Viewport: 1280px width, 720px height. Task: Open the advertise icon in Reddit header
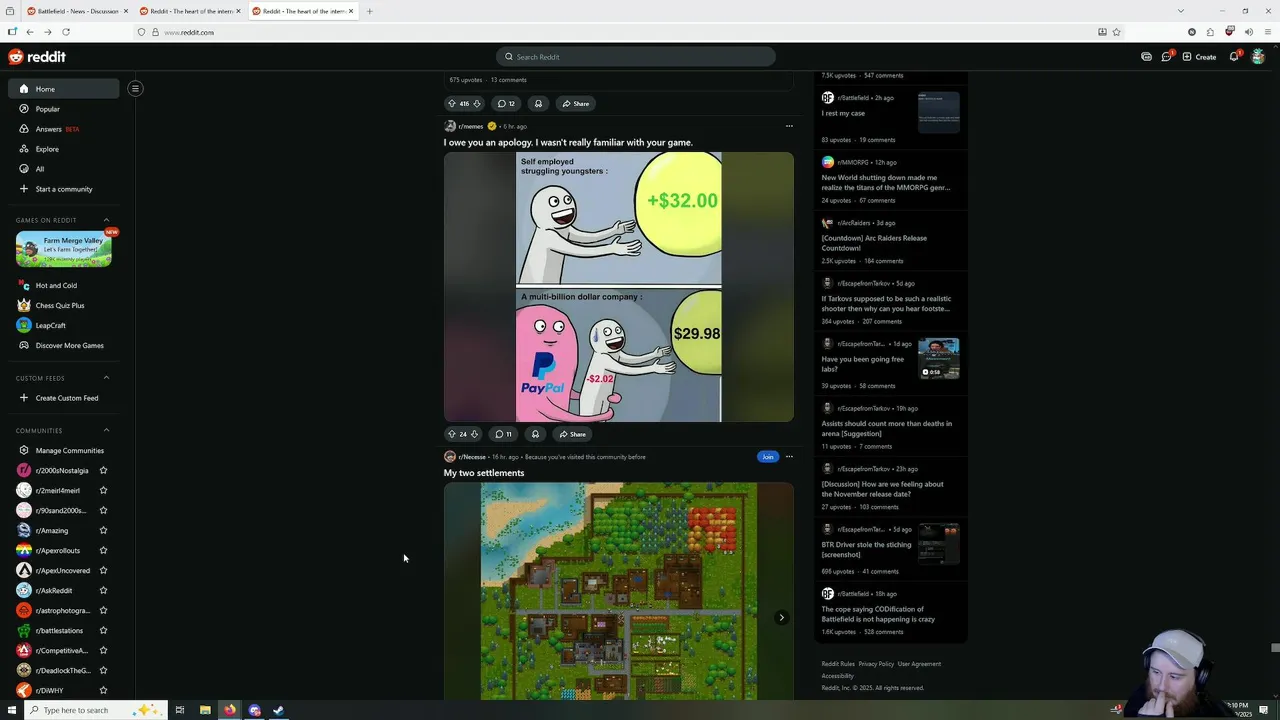click(1146, 57)
